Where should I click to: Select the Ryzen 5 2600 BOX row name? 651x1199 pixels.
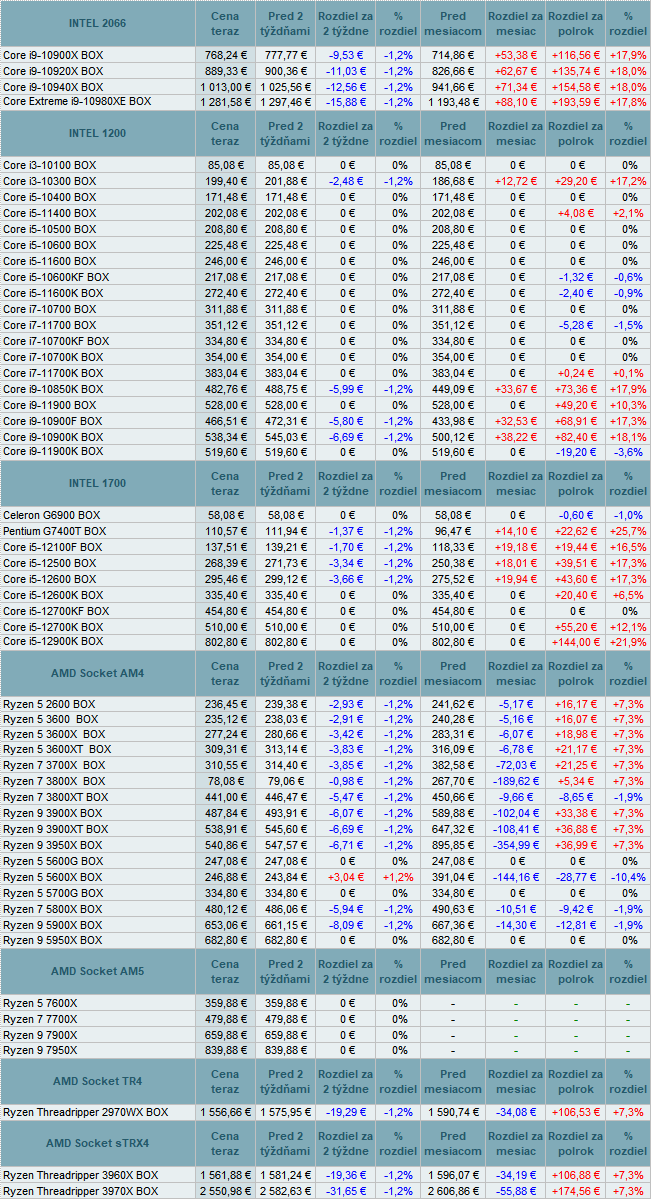tap(50, 703)
